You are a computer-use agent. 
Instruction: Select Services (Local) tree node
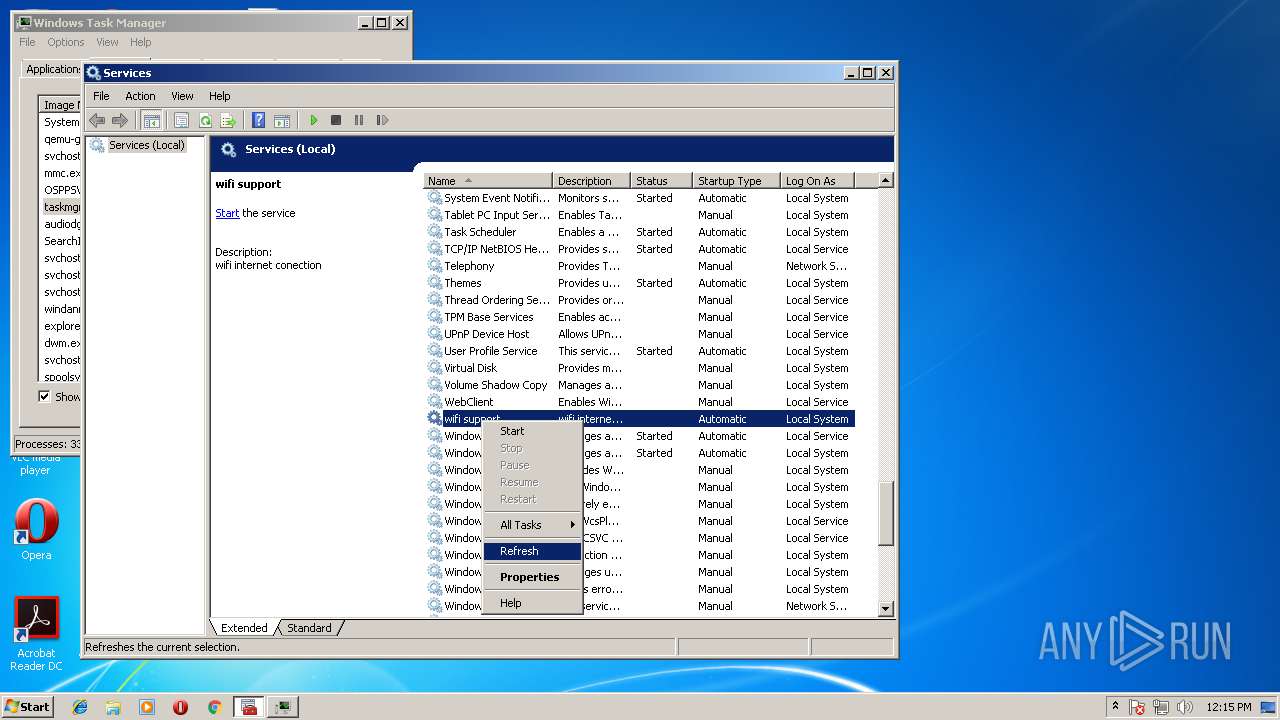(x=146, y=145)
